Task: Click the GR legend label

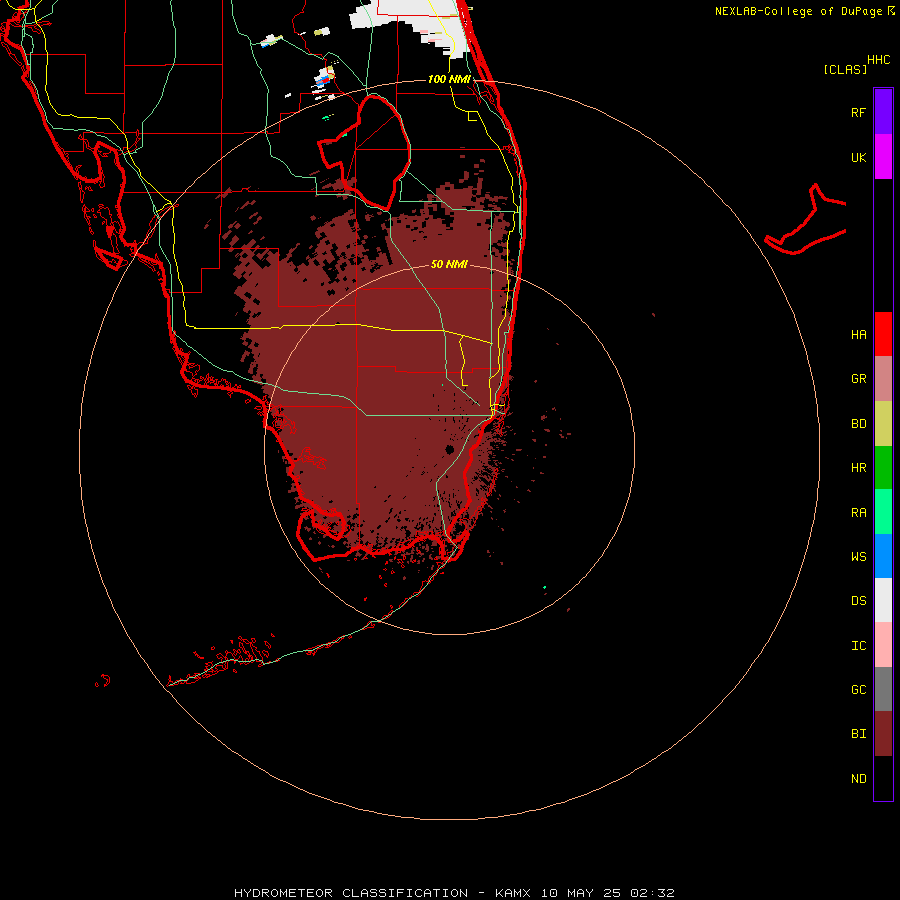Action: coord(858,379)
